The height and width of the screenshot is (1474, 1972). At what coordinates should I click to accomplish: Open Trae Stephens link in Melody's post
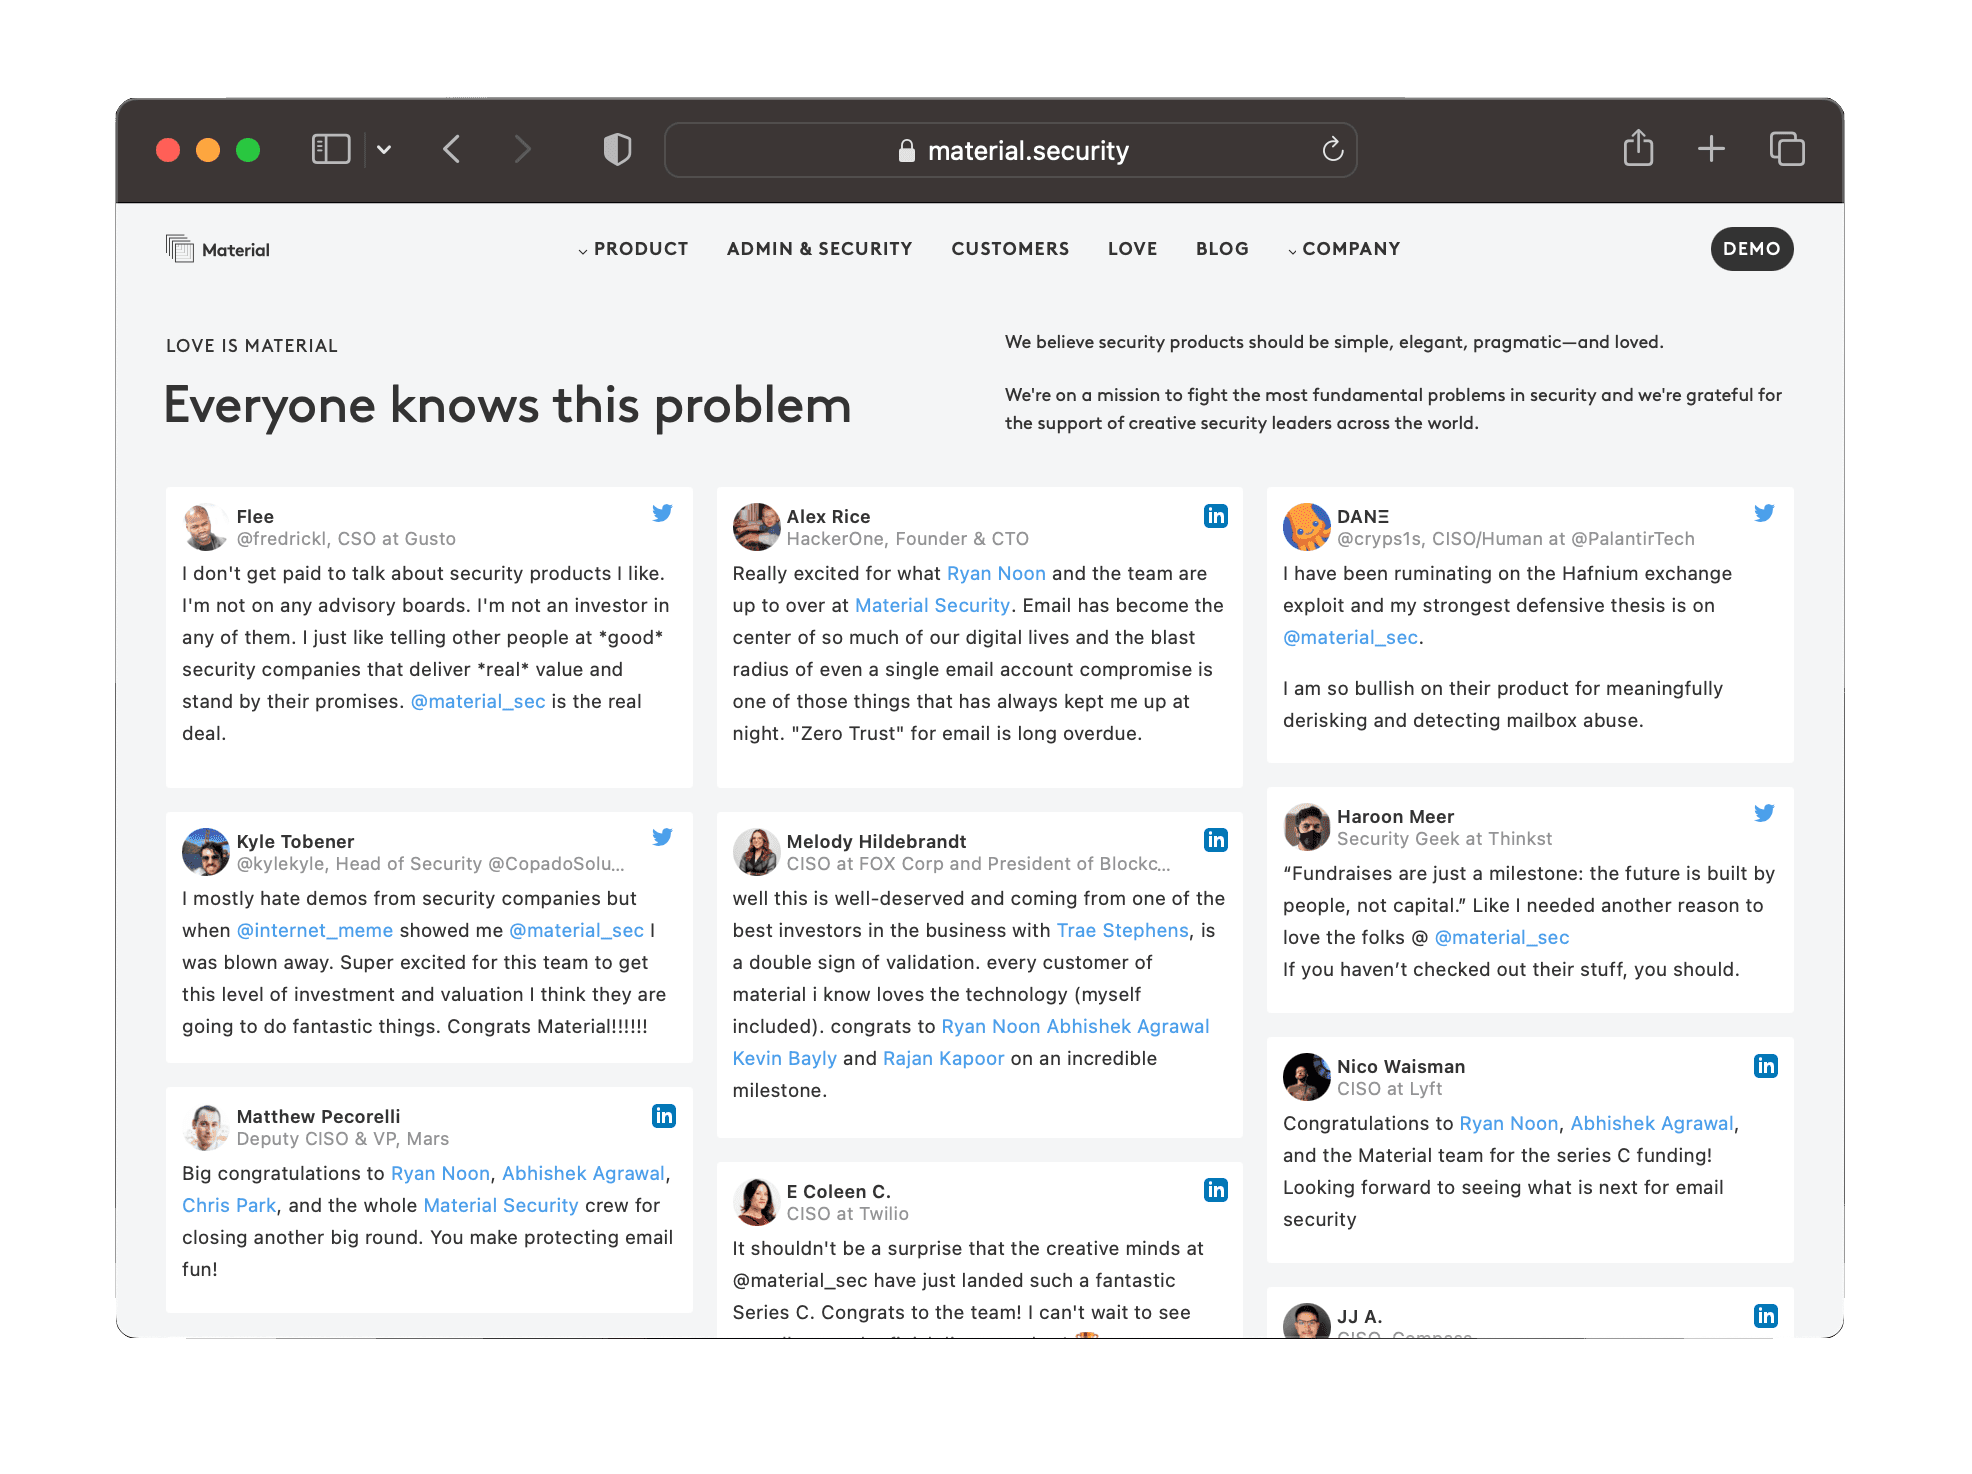coord(1123,931)
